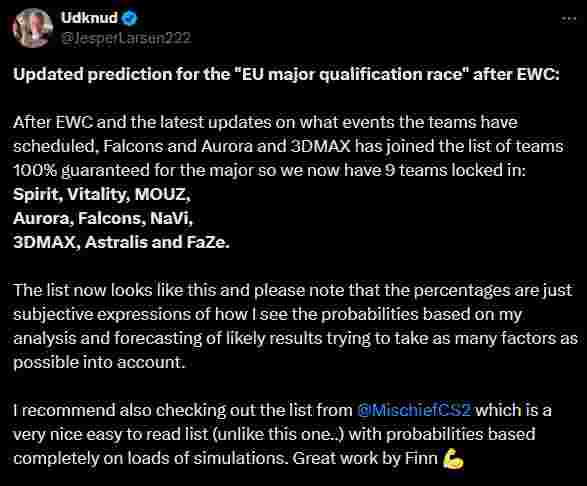Screen dimensions: 587x486
Task: Click the "Spirit, Vitality, MOUZ," line
Action: tap(102, 194)
